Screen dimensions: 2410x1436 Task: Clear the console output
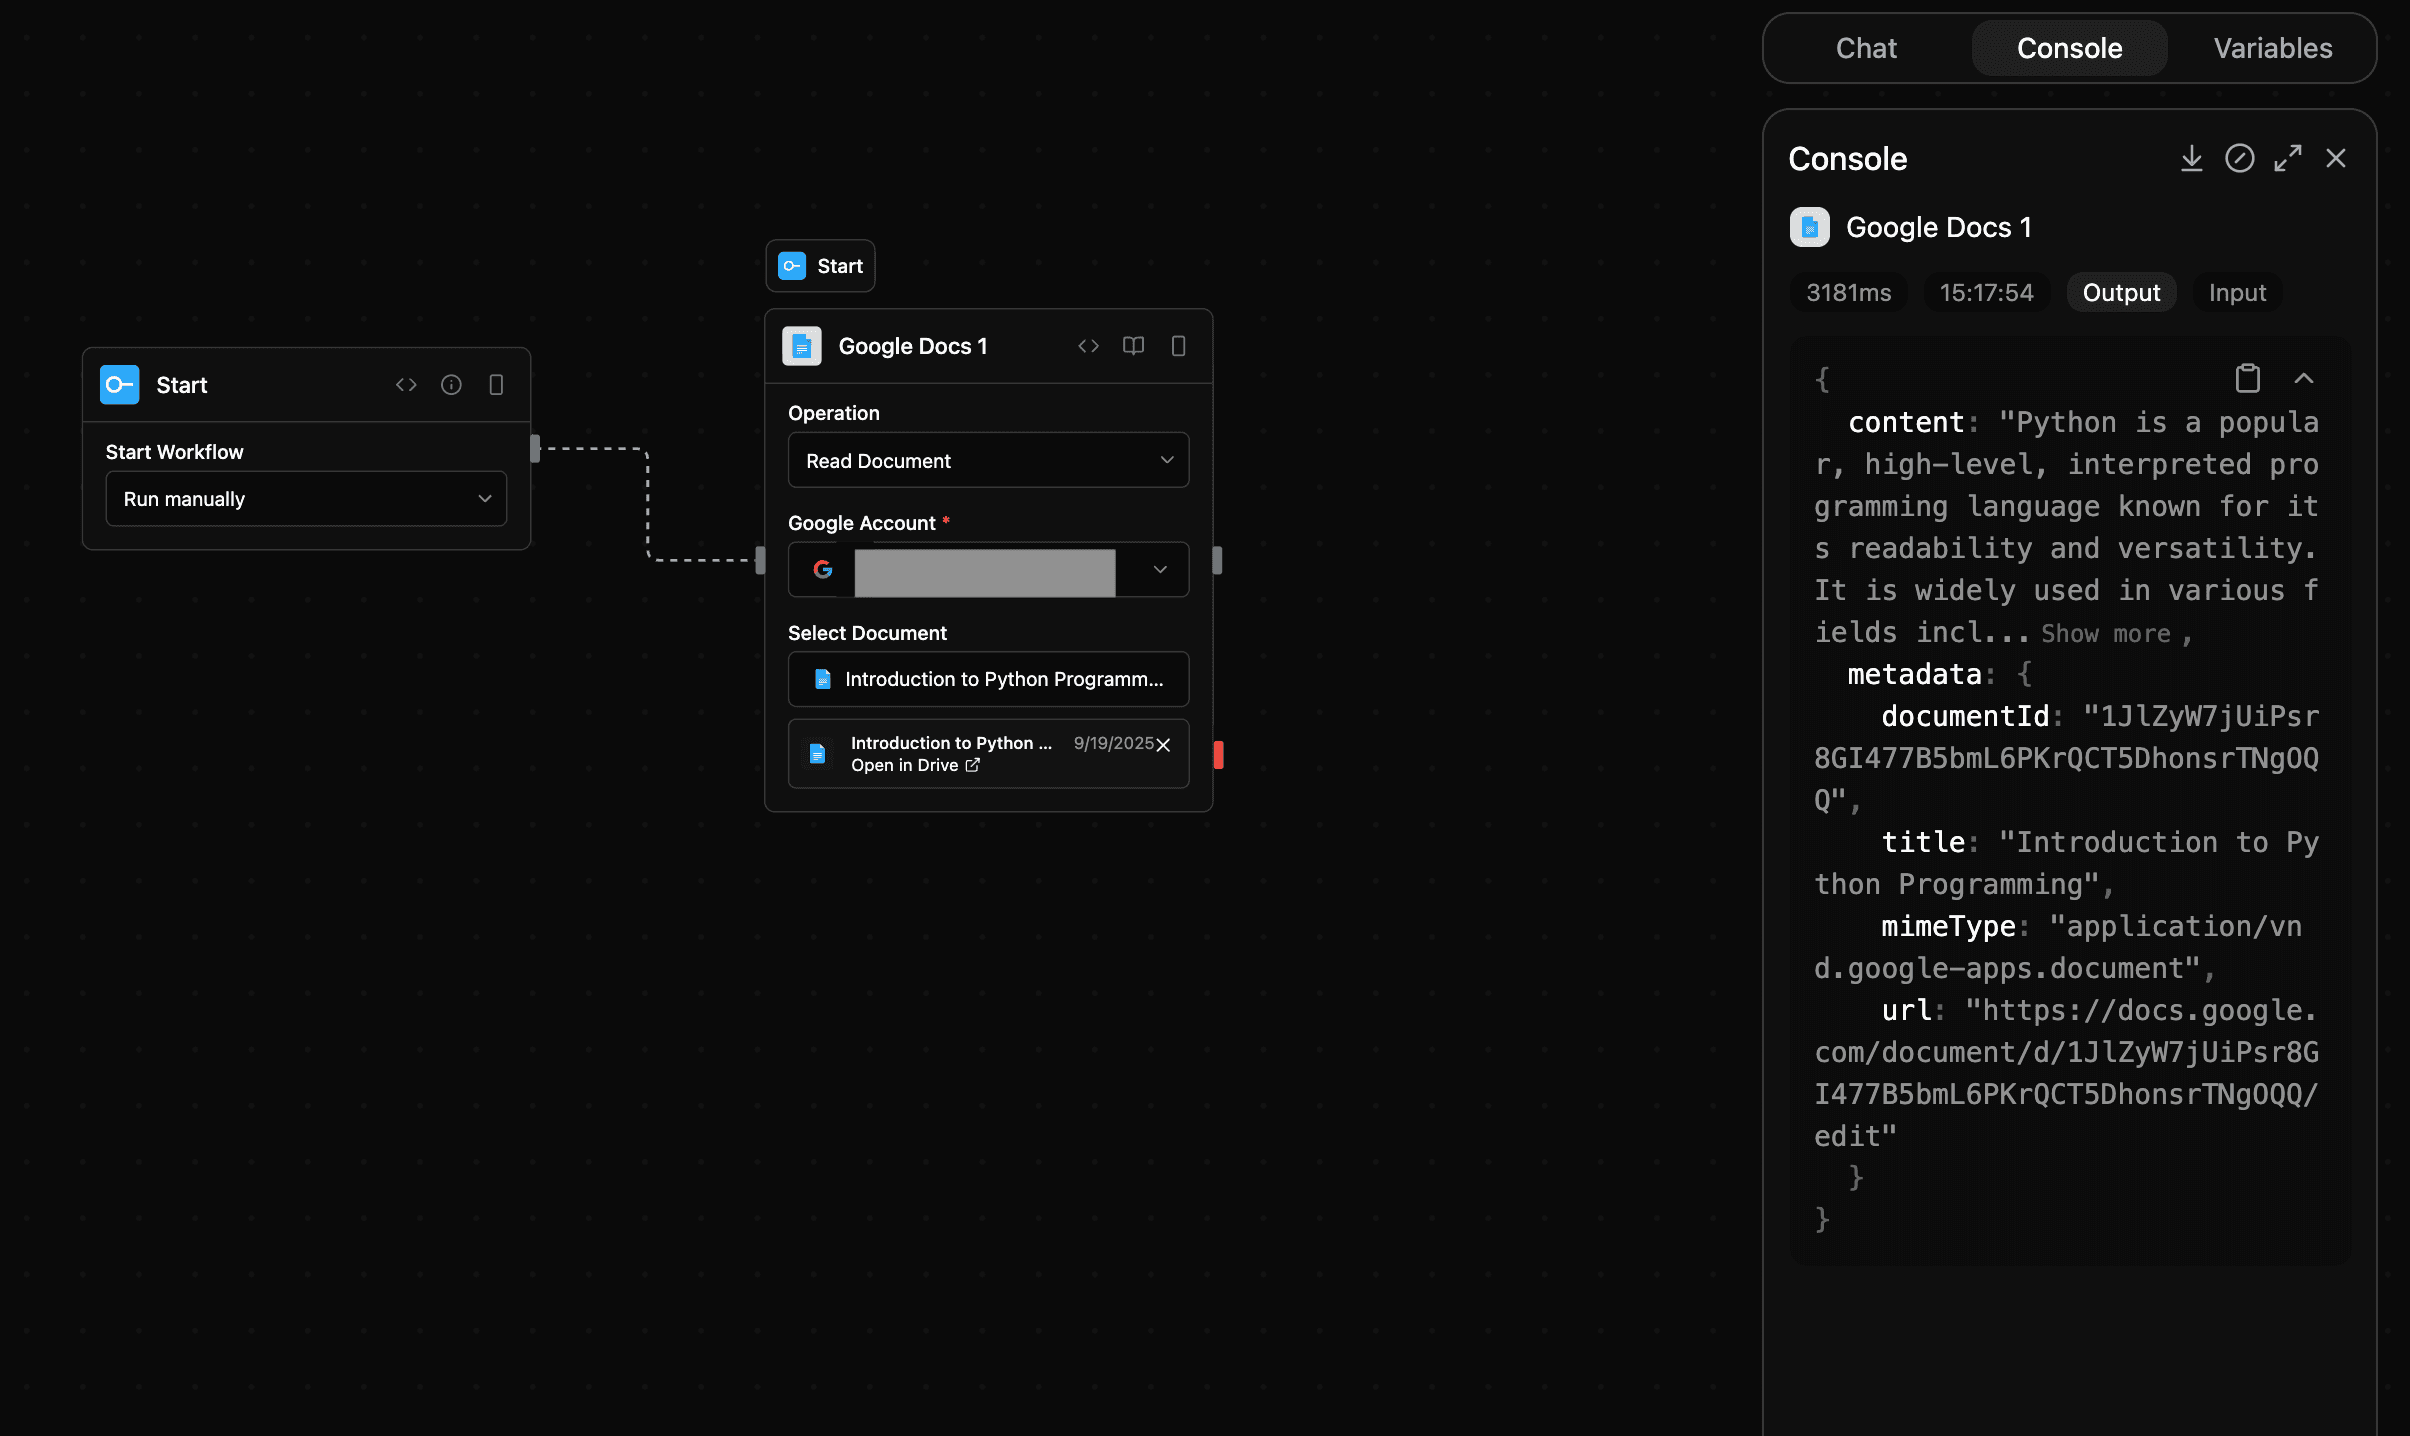[2240, 158]
